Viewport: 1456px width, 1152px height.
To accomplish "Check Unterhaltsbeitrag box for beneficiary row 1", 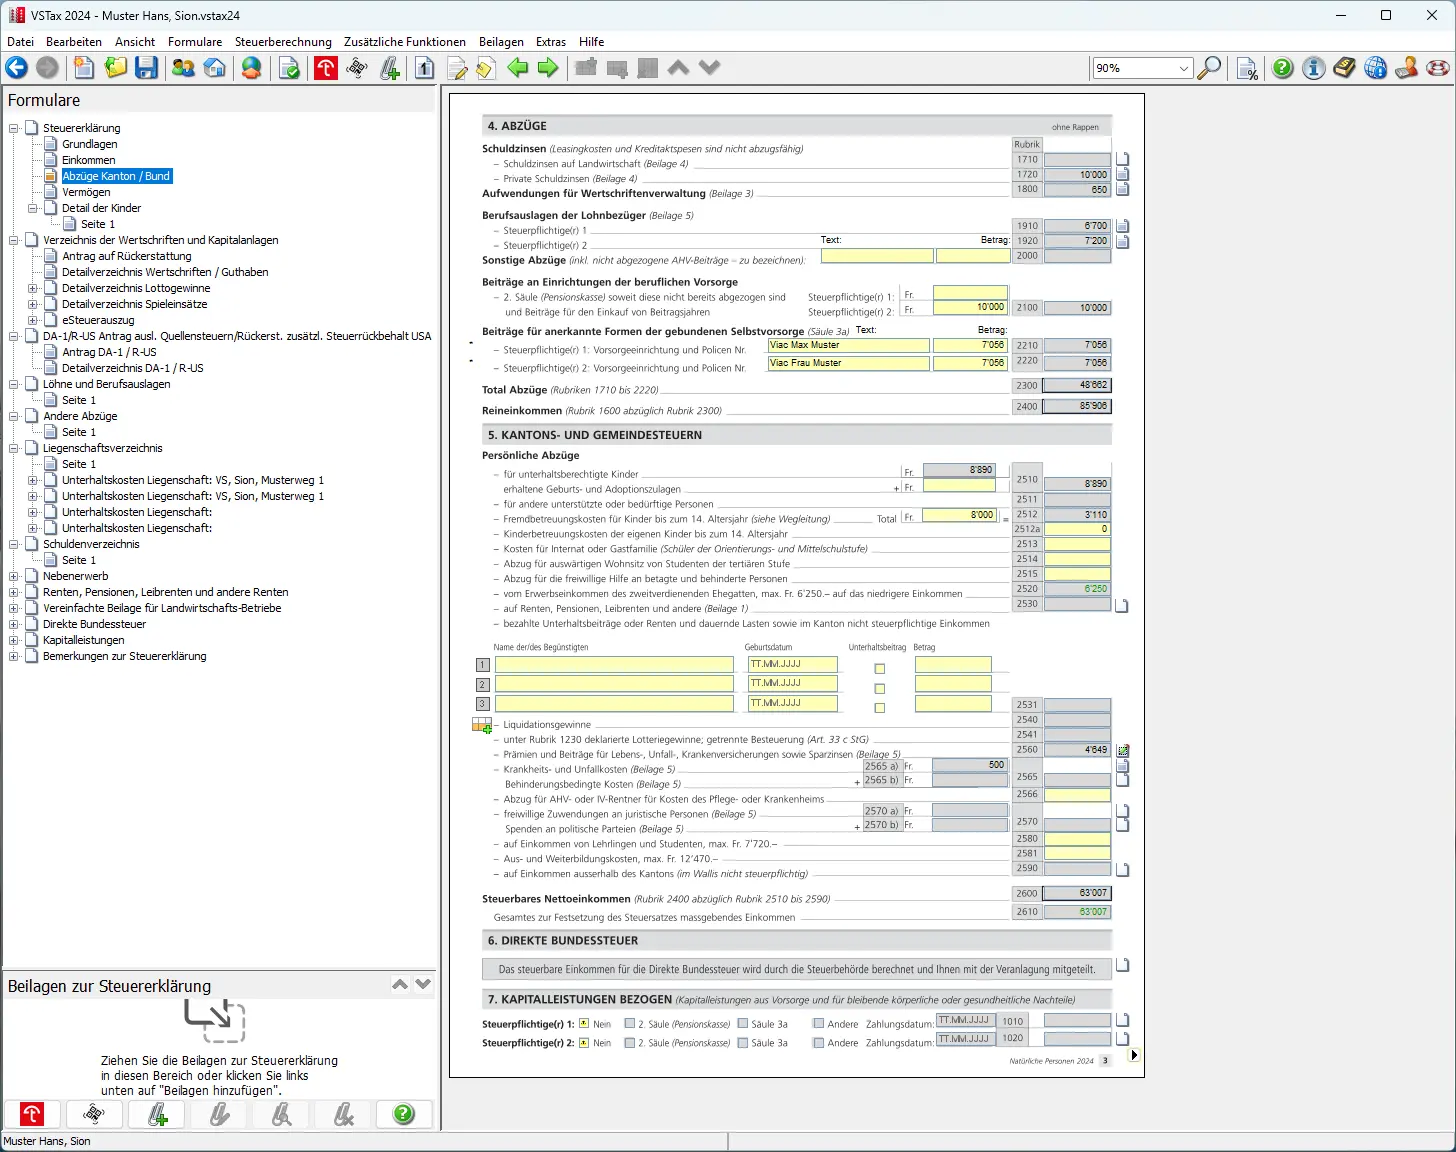I will pos(880,669).
